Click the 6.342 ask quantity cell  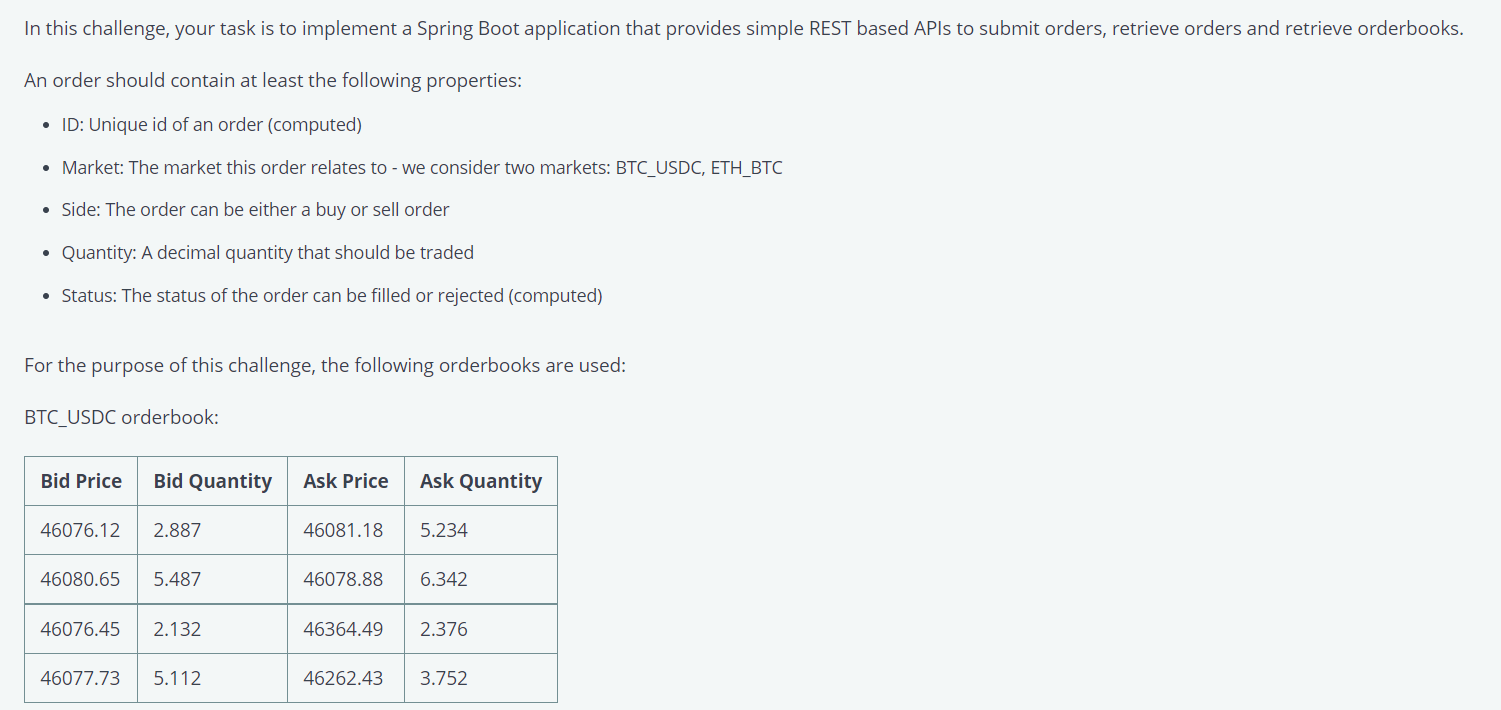[481, 579]
